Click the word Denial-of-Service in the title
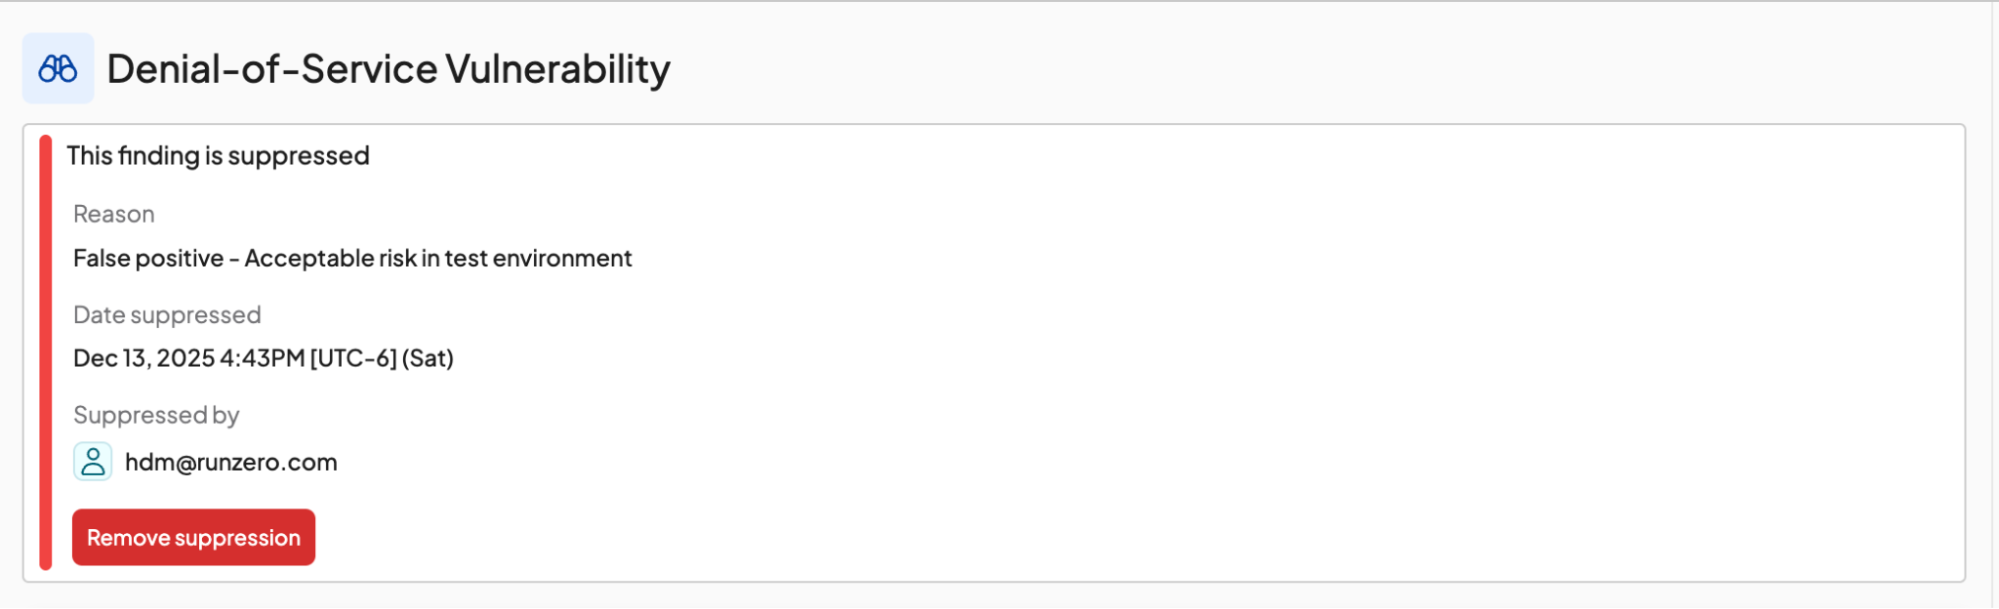Viewport: 1999px width, 609px height. (272, 69)
